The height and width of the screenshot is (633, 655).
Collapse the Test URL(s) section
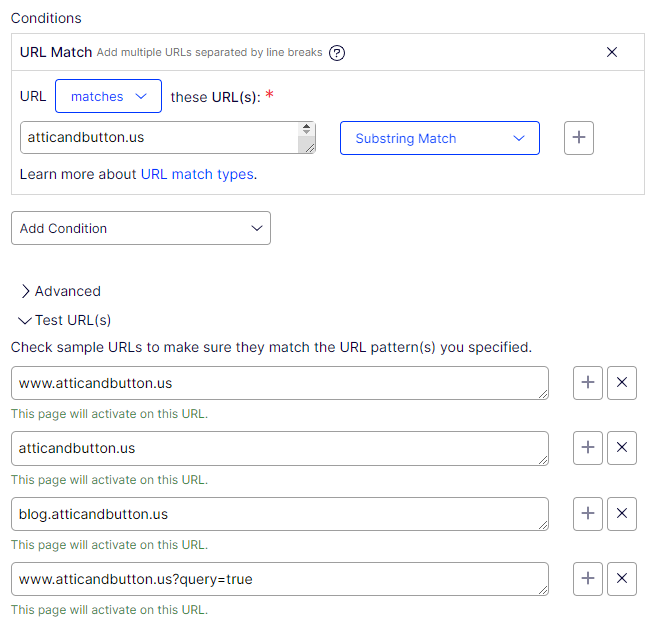[x=64, y=320]
